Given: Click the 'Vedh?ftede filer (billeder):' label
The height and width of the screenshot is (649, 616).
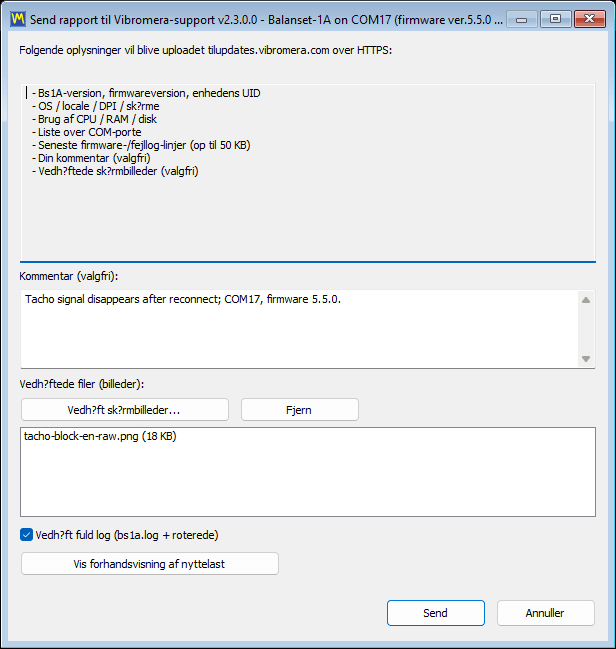Looking at the screenshot, I should pyautogui.click(x=82, y=384).
